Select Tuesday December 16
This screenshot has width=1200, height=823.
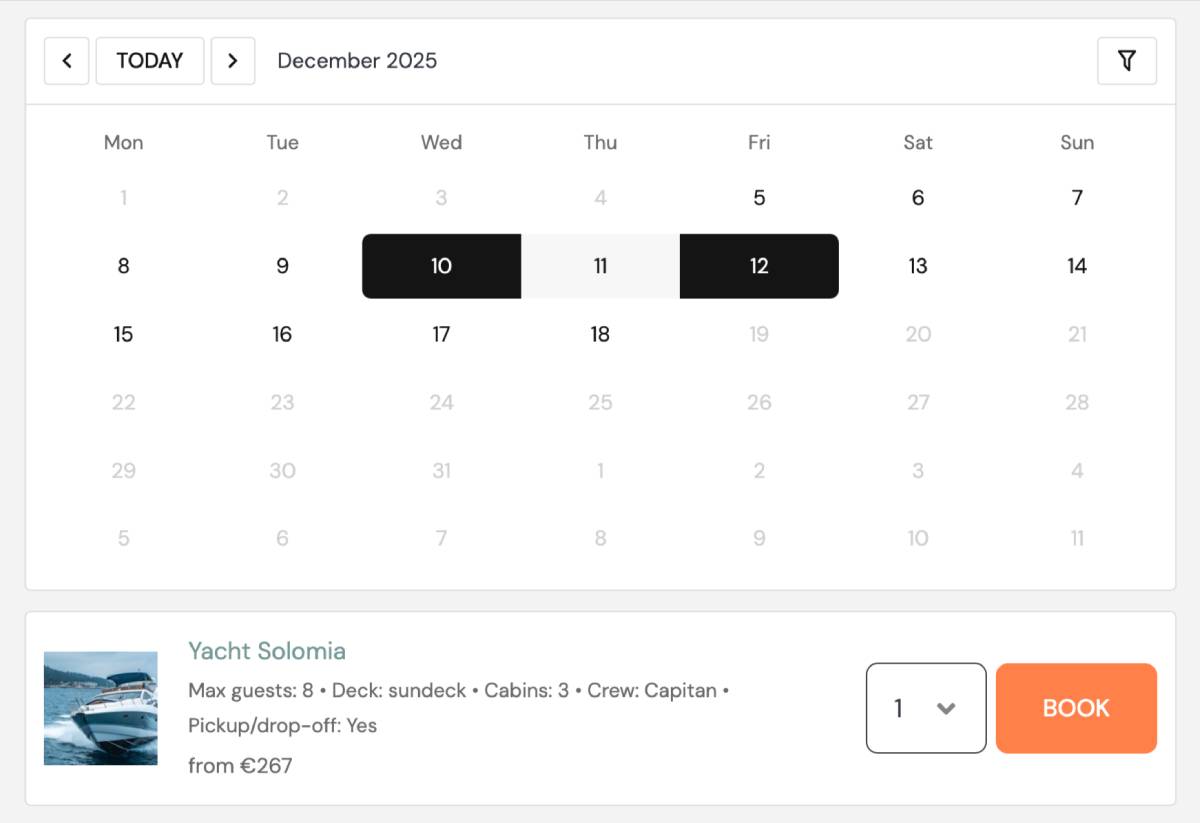[282, 334]
